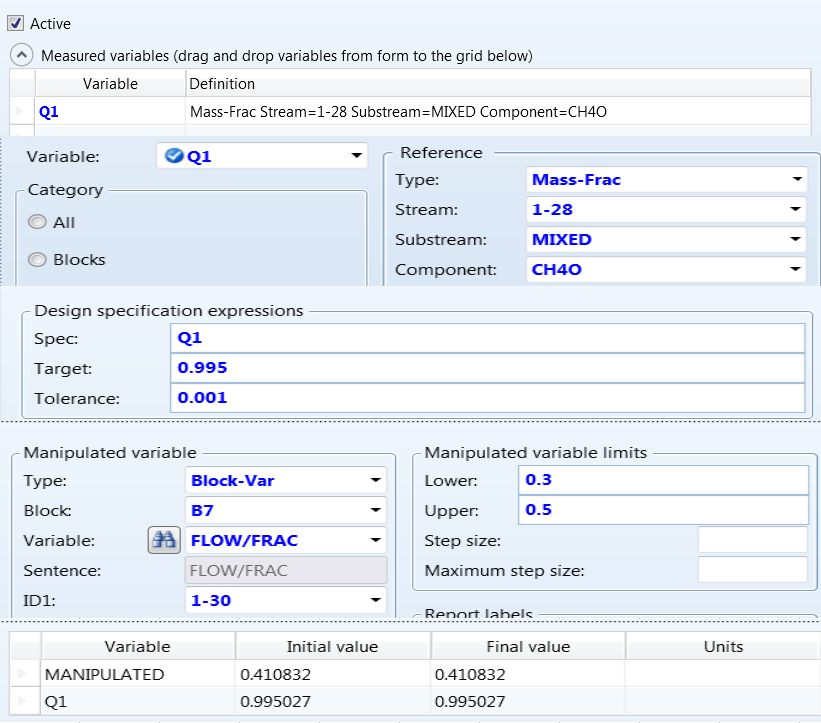
Task: Click the Tolerance input field
Action: (x=487, y=398)
